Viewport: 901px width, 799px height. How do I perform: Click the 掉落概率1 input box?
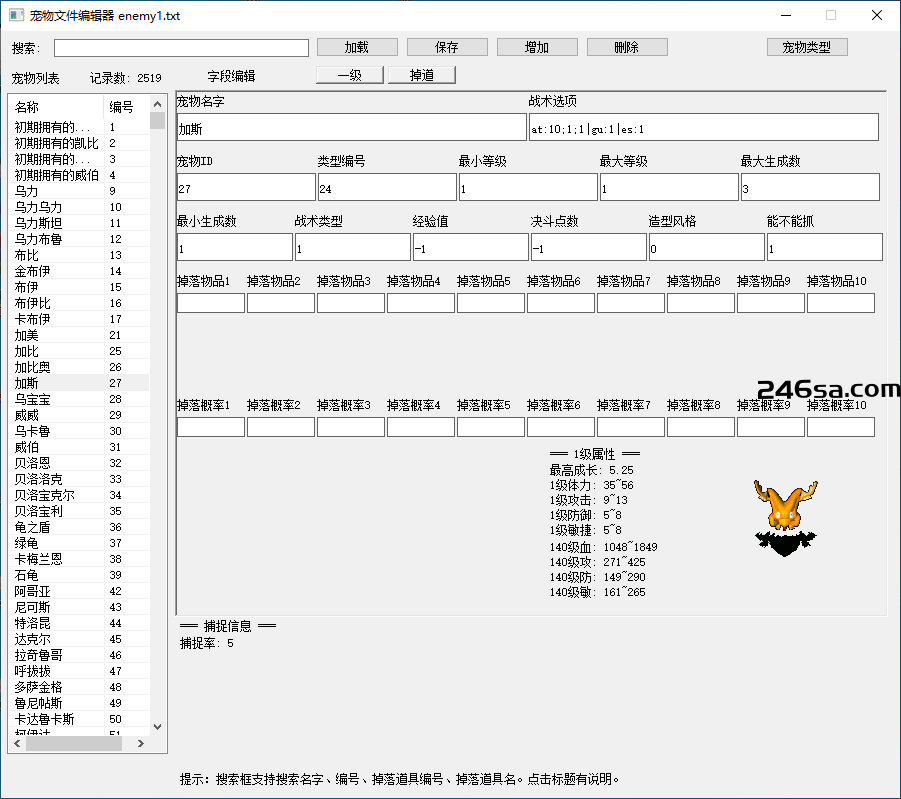point(211,427)
